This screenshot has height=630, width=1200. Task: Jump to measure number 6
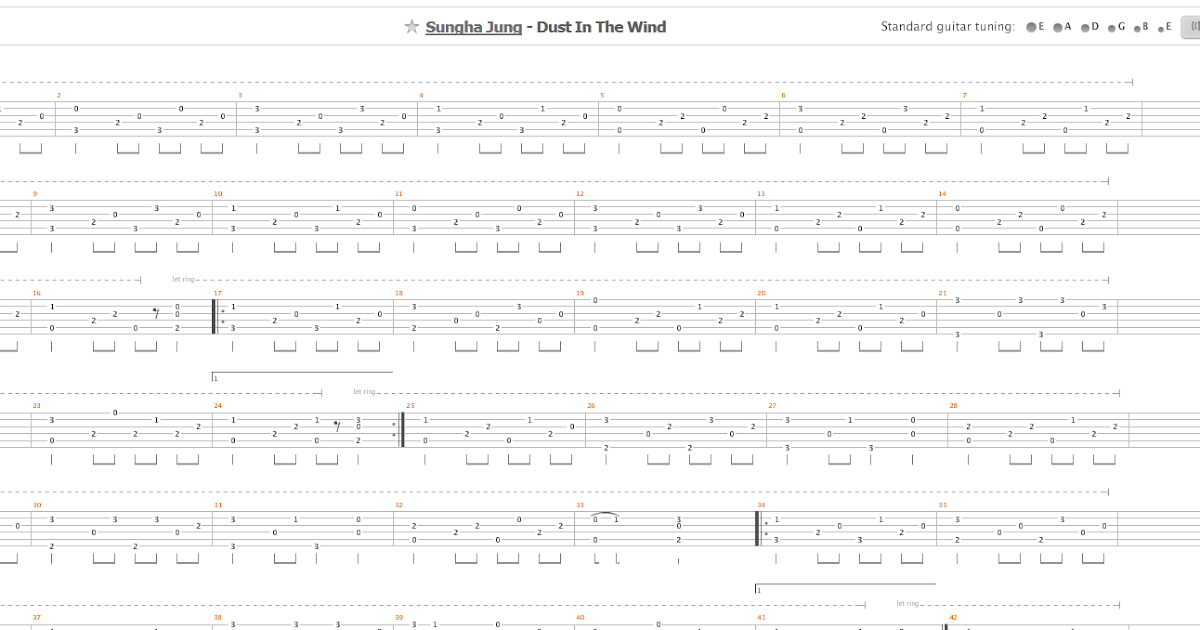(783, 95)
